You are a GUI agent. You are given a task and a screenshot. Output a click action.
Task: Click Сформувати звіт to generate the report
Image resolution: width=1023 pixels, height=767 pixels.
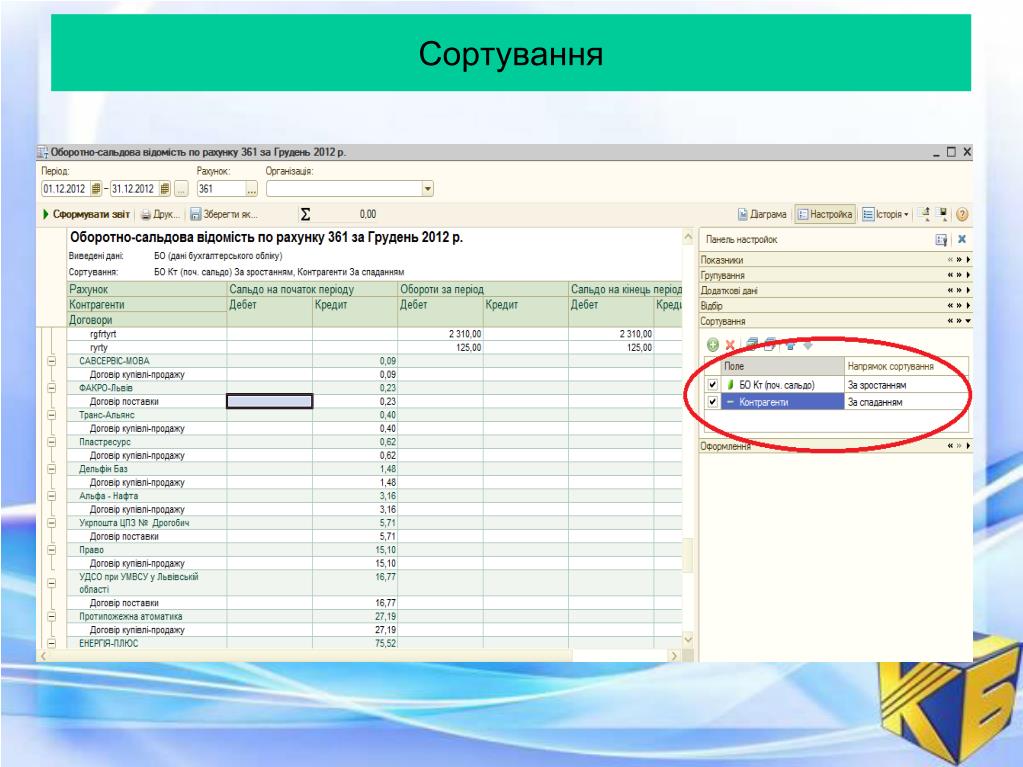point(86,214)
